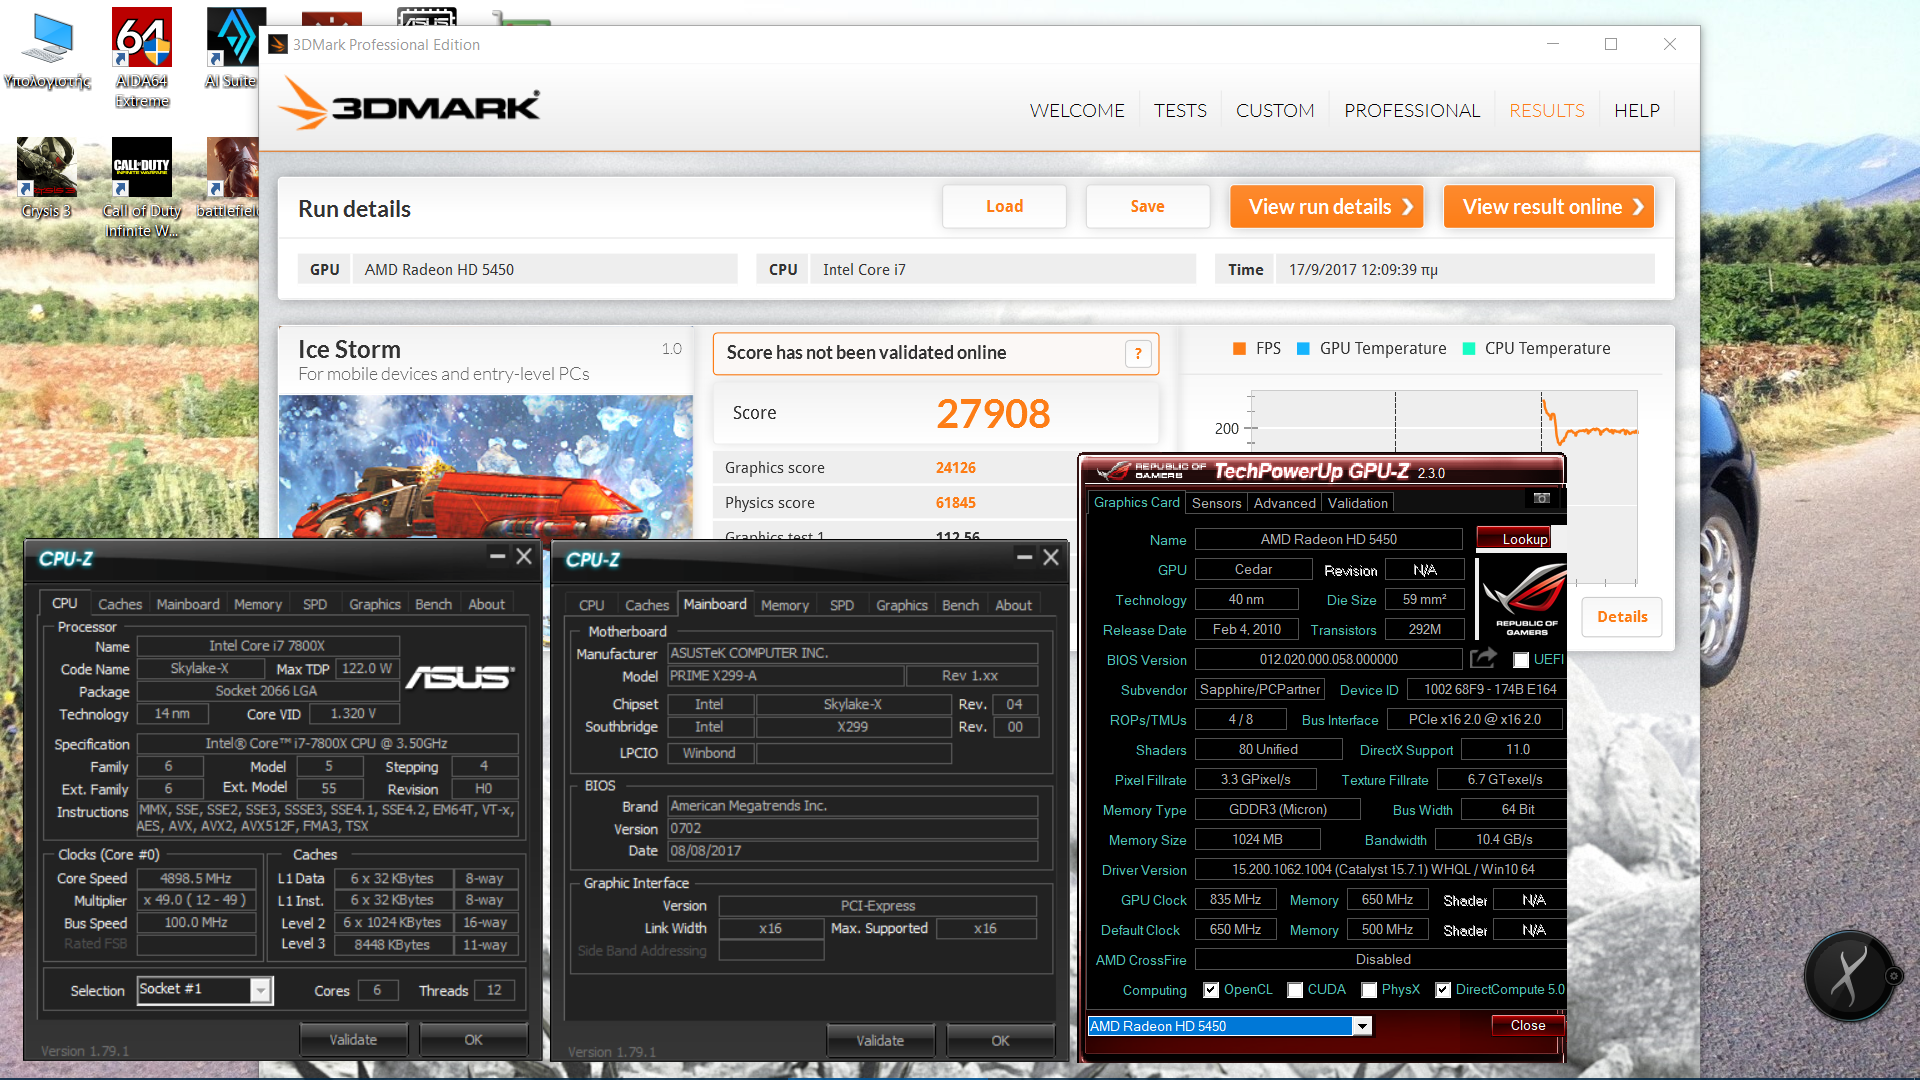Click the orange FPS legend marker

[x=1239, y=349]
